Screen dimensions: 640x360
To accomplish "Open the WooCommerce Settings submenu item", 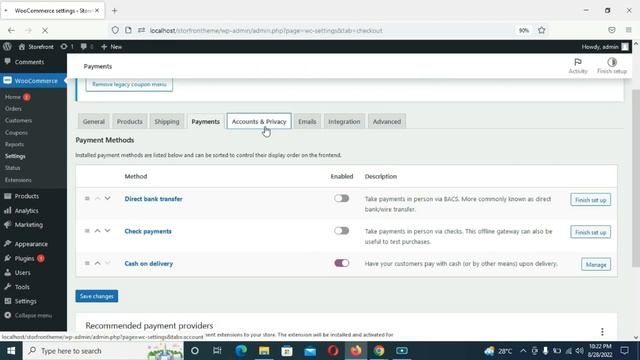I will [x=15, y=156].
